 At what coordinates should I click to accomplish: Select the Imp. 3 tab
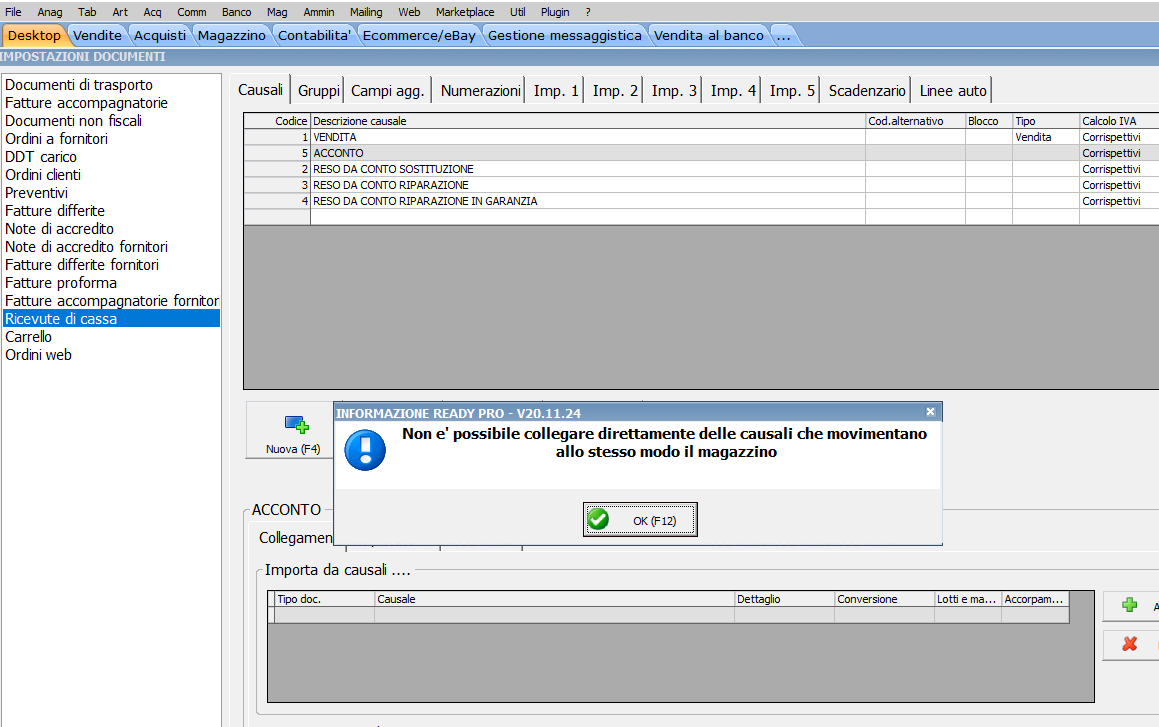coord(674,90)
